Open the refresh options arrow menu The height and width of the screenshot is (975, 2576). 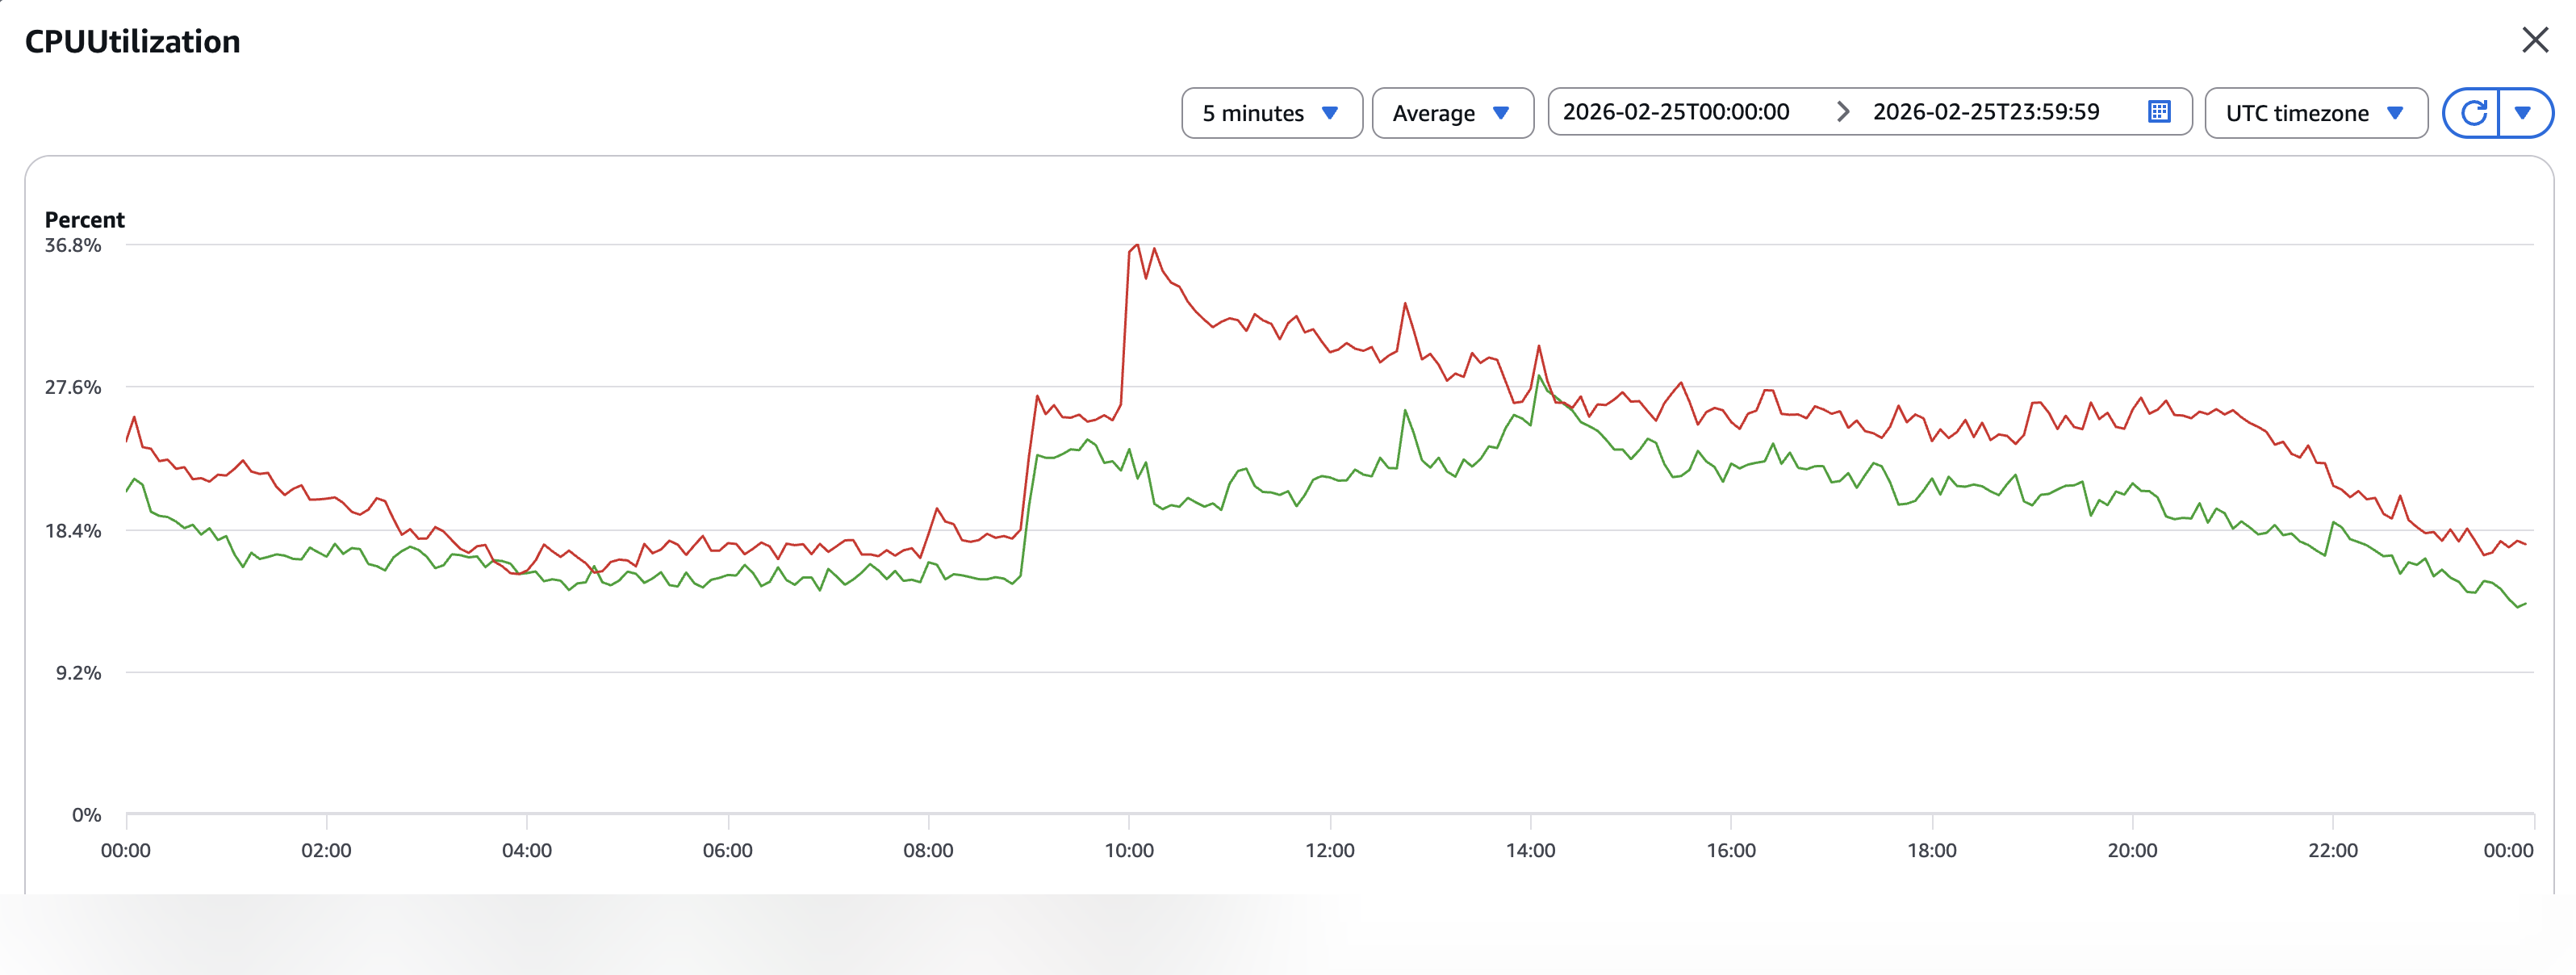tap(2523, 113)
